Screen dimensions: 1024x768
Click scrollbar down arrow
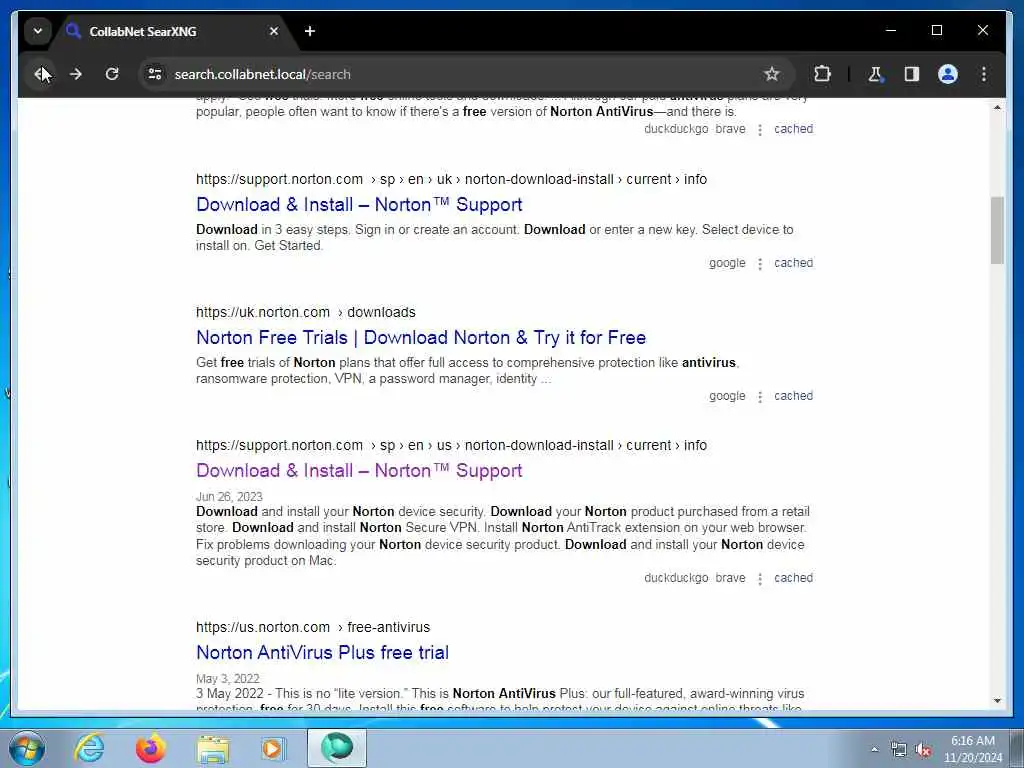[997, 701]
